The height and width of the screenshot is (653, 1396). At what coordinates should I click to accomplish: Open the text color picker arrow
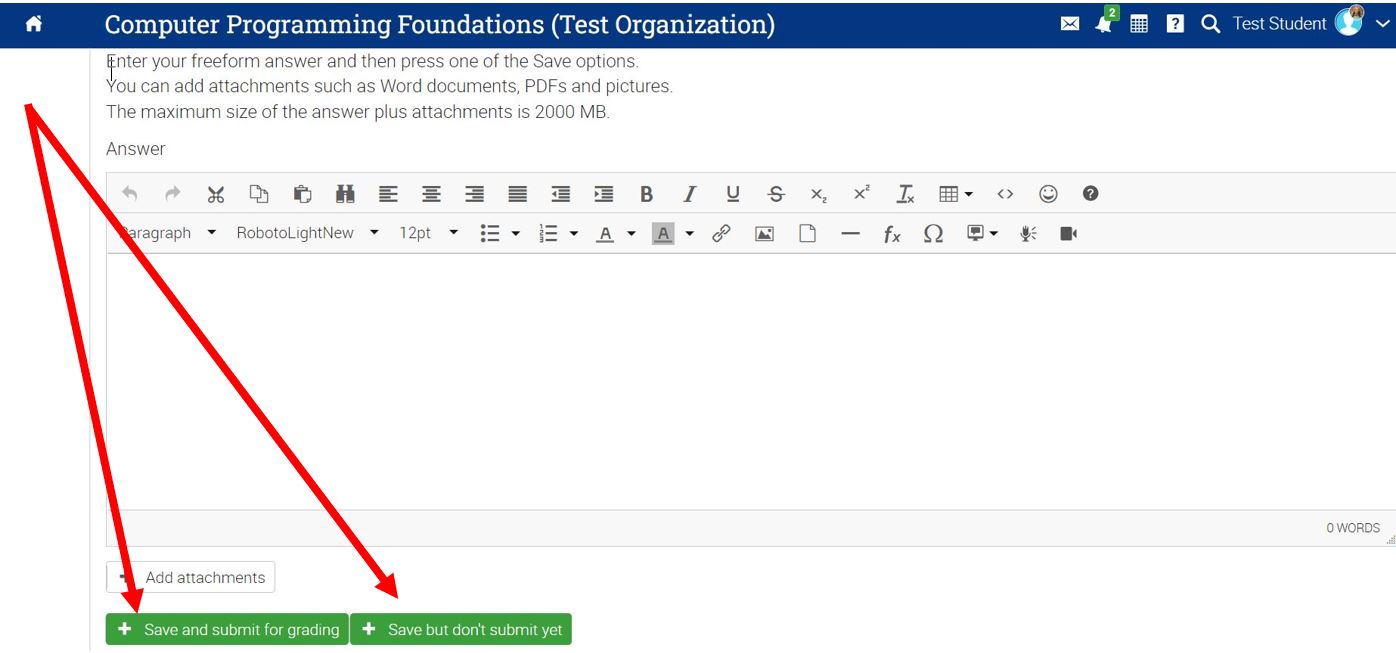coord(631,233)
